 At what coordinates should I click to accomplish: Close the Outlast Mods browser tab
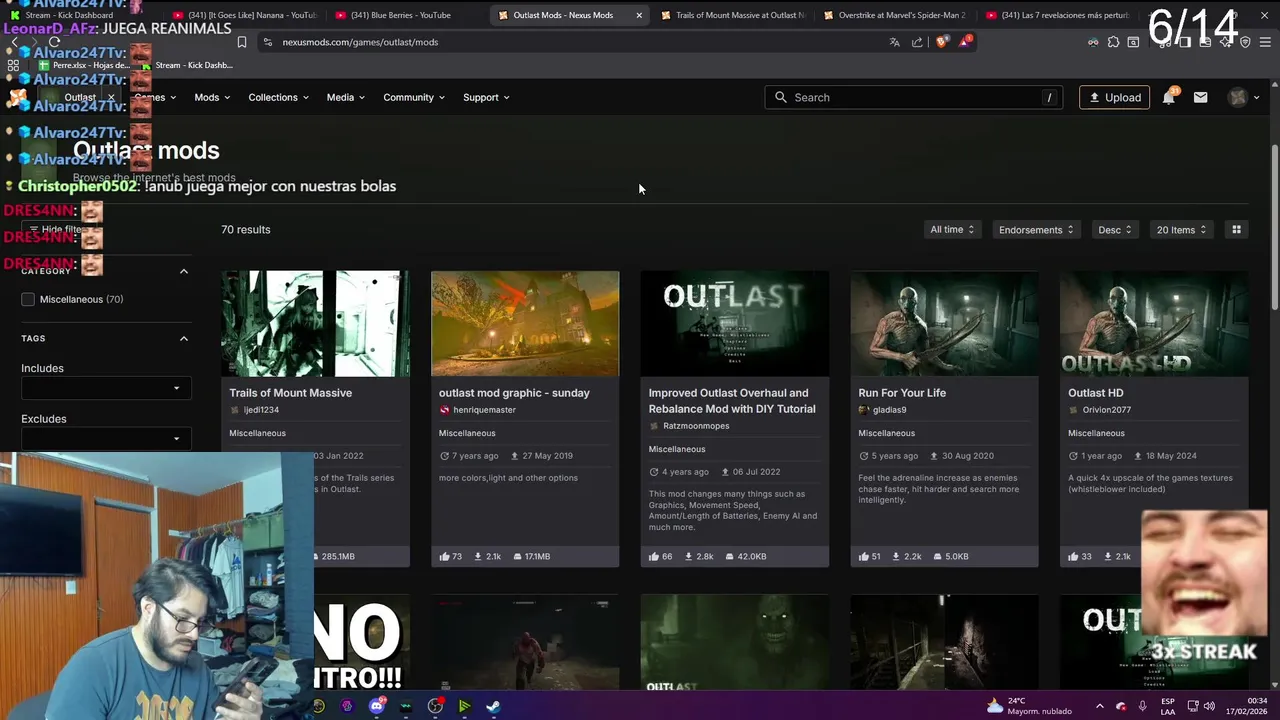pyautogui.click(x=639, y=15)
